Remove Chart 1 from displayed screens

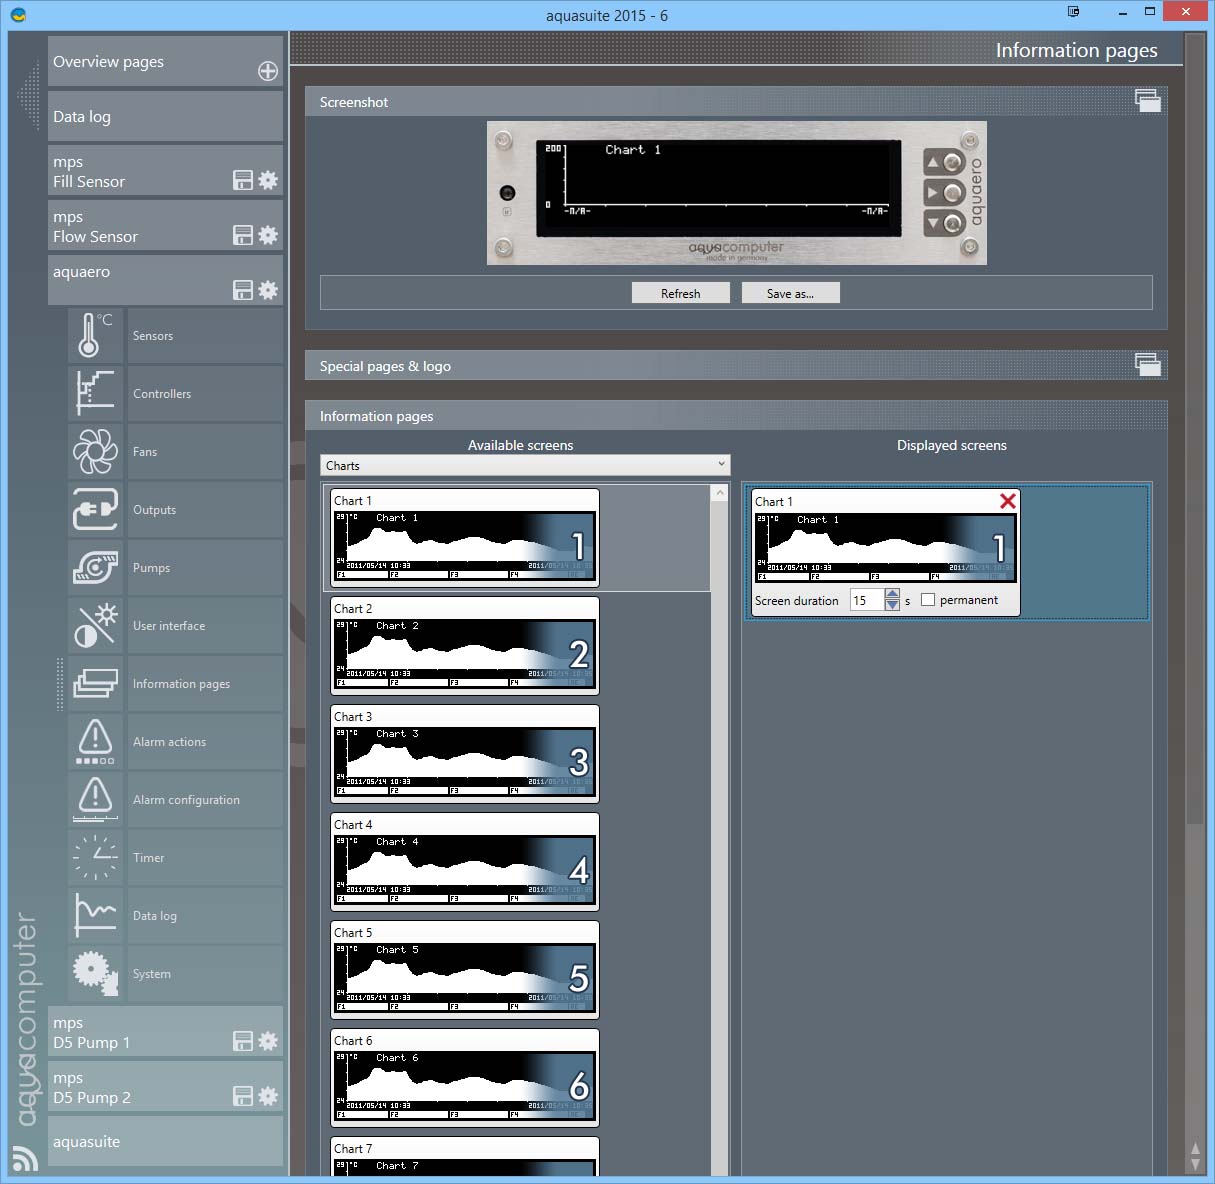pos(1008,501)
